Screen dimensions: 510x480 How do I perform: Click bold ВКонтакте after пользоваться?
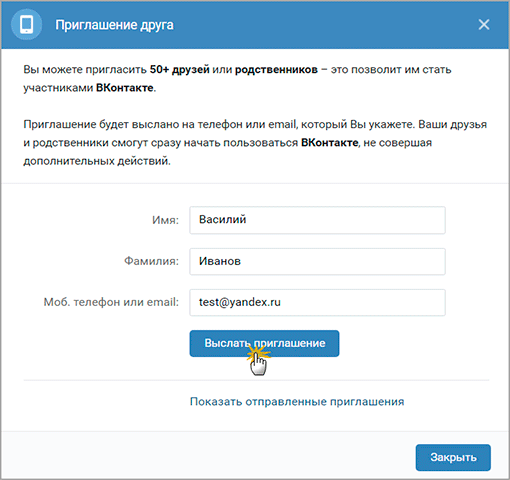click(x=330, y=143)
